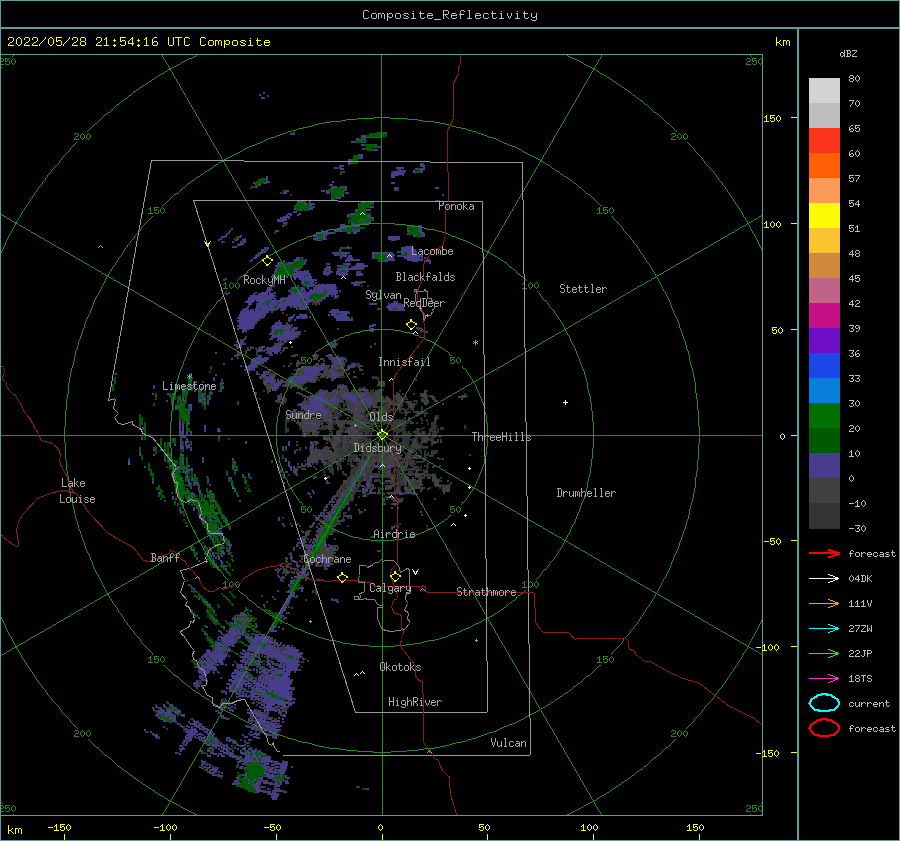Click the Vulcan town label
Screen dimensions: 900x841
(x=508, y=743)
